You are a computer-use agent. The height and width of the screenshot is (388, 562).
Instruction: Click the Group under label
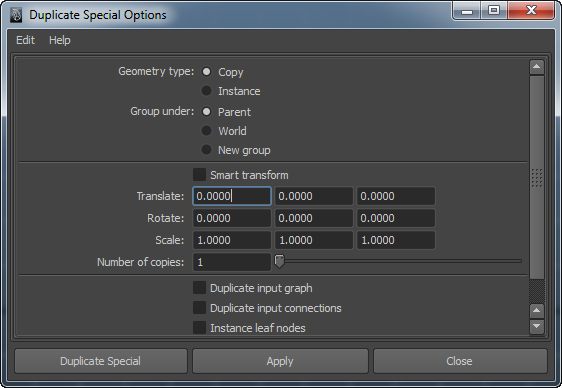click(162, 111)
